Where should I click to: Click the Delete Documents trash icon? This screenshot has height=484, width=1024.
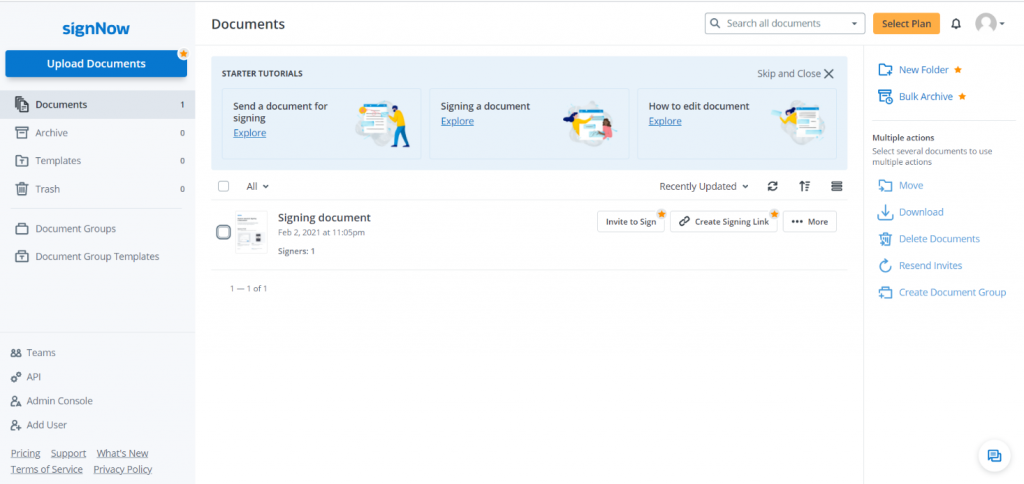[885, 239]
